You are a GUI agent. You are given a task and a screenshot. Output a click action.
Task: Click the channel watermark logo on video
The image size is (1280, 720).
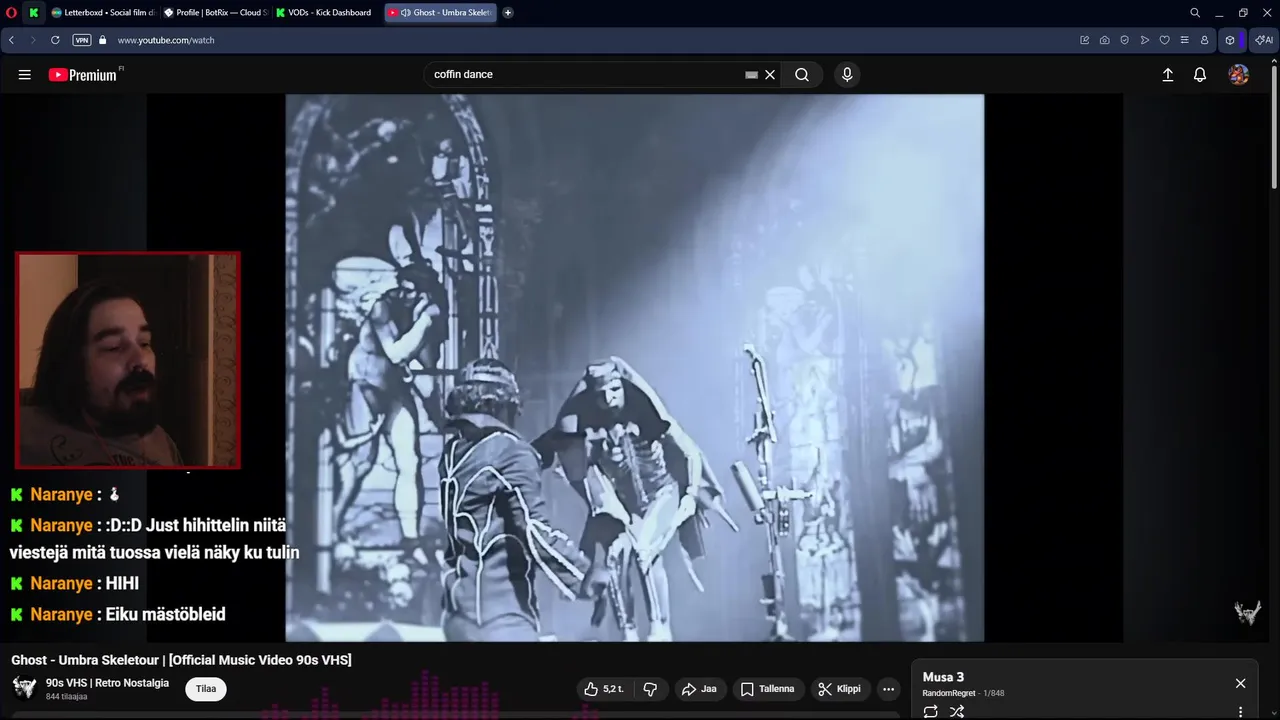tap(1247, 613)
